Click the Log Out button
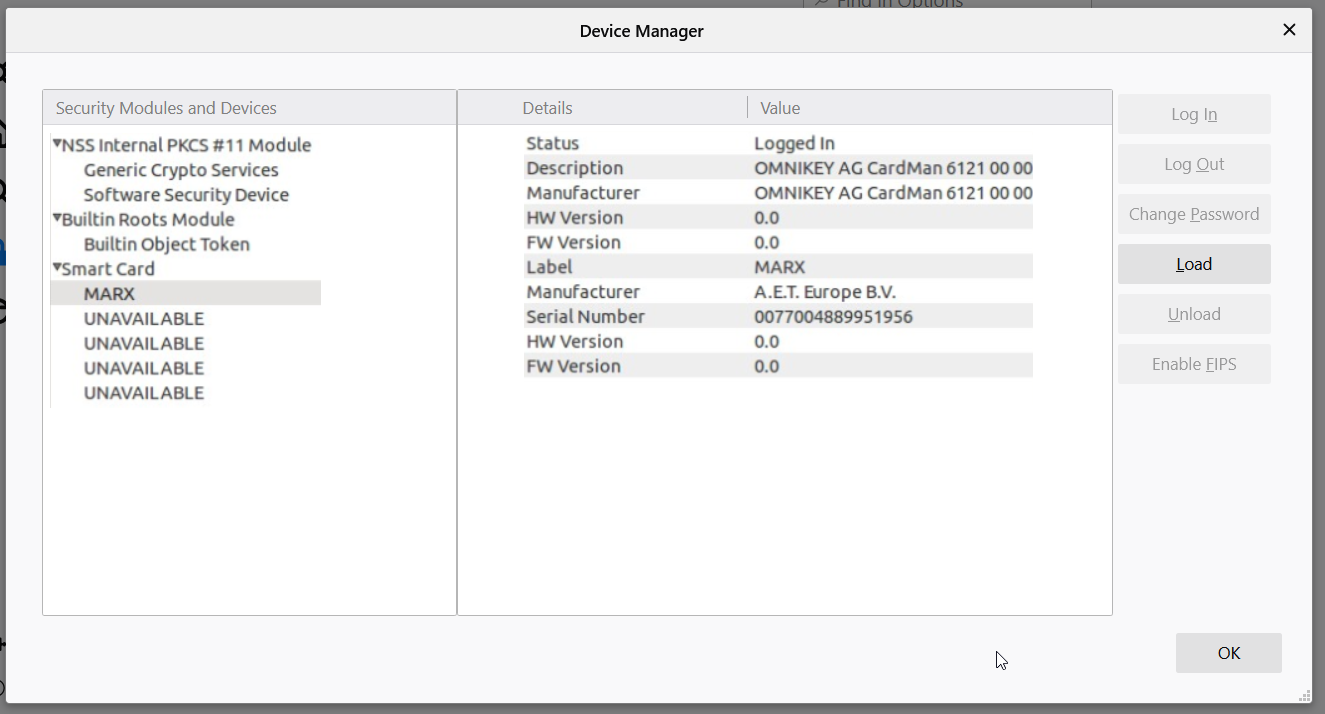 pyautogui.click(x=1194, y=164)
